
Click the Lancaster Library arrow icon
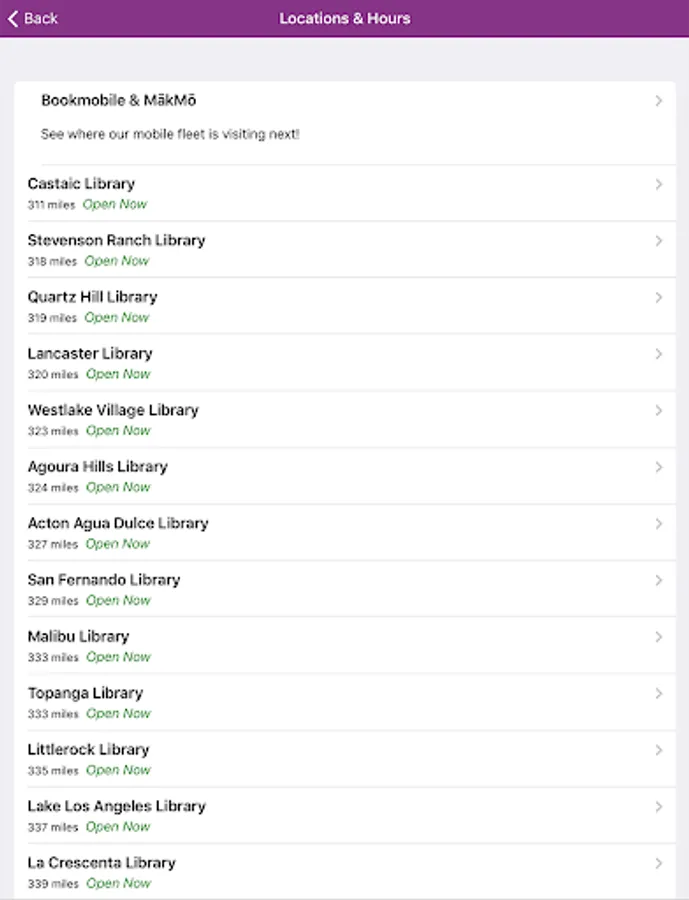[x=658, y=354]
